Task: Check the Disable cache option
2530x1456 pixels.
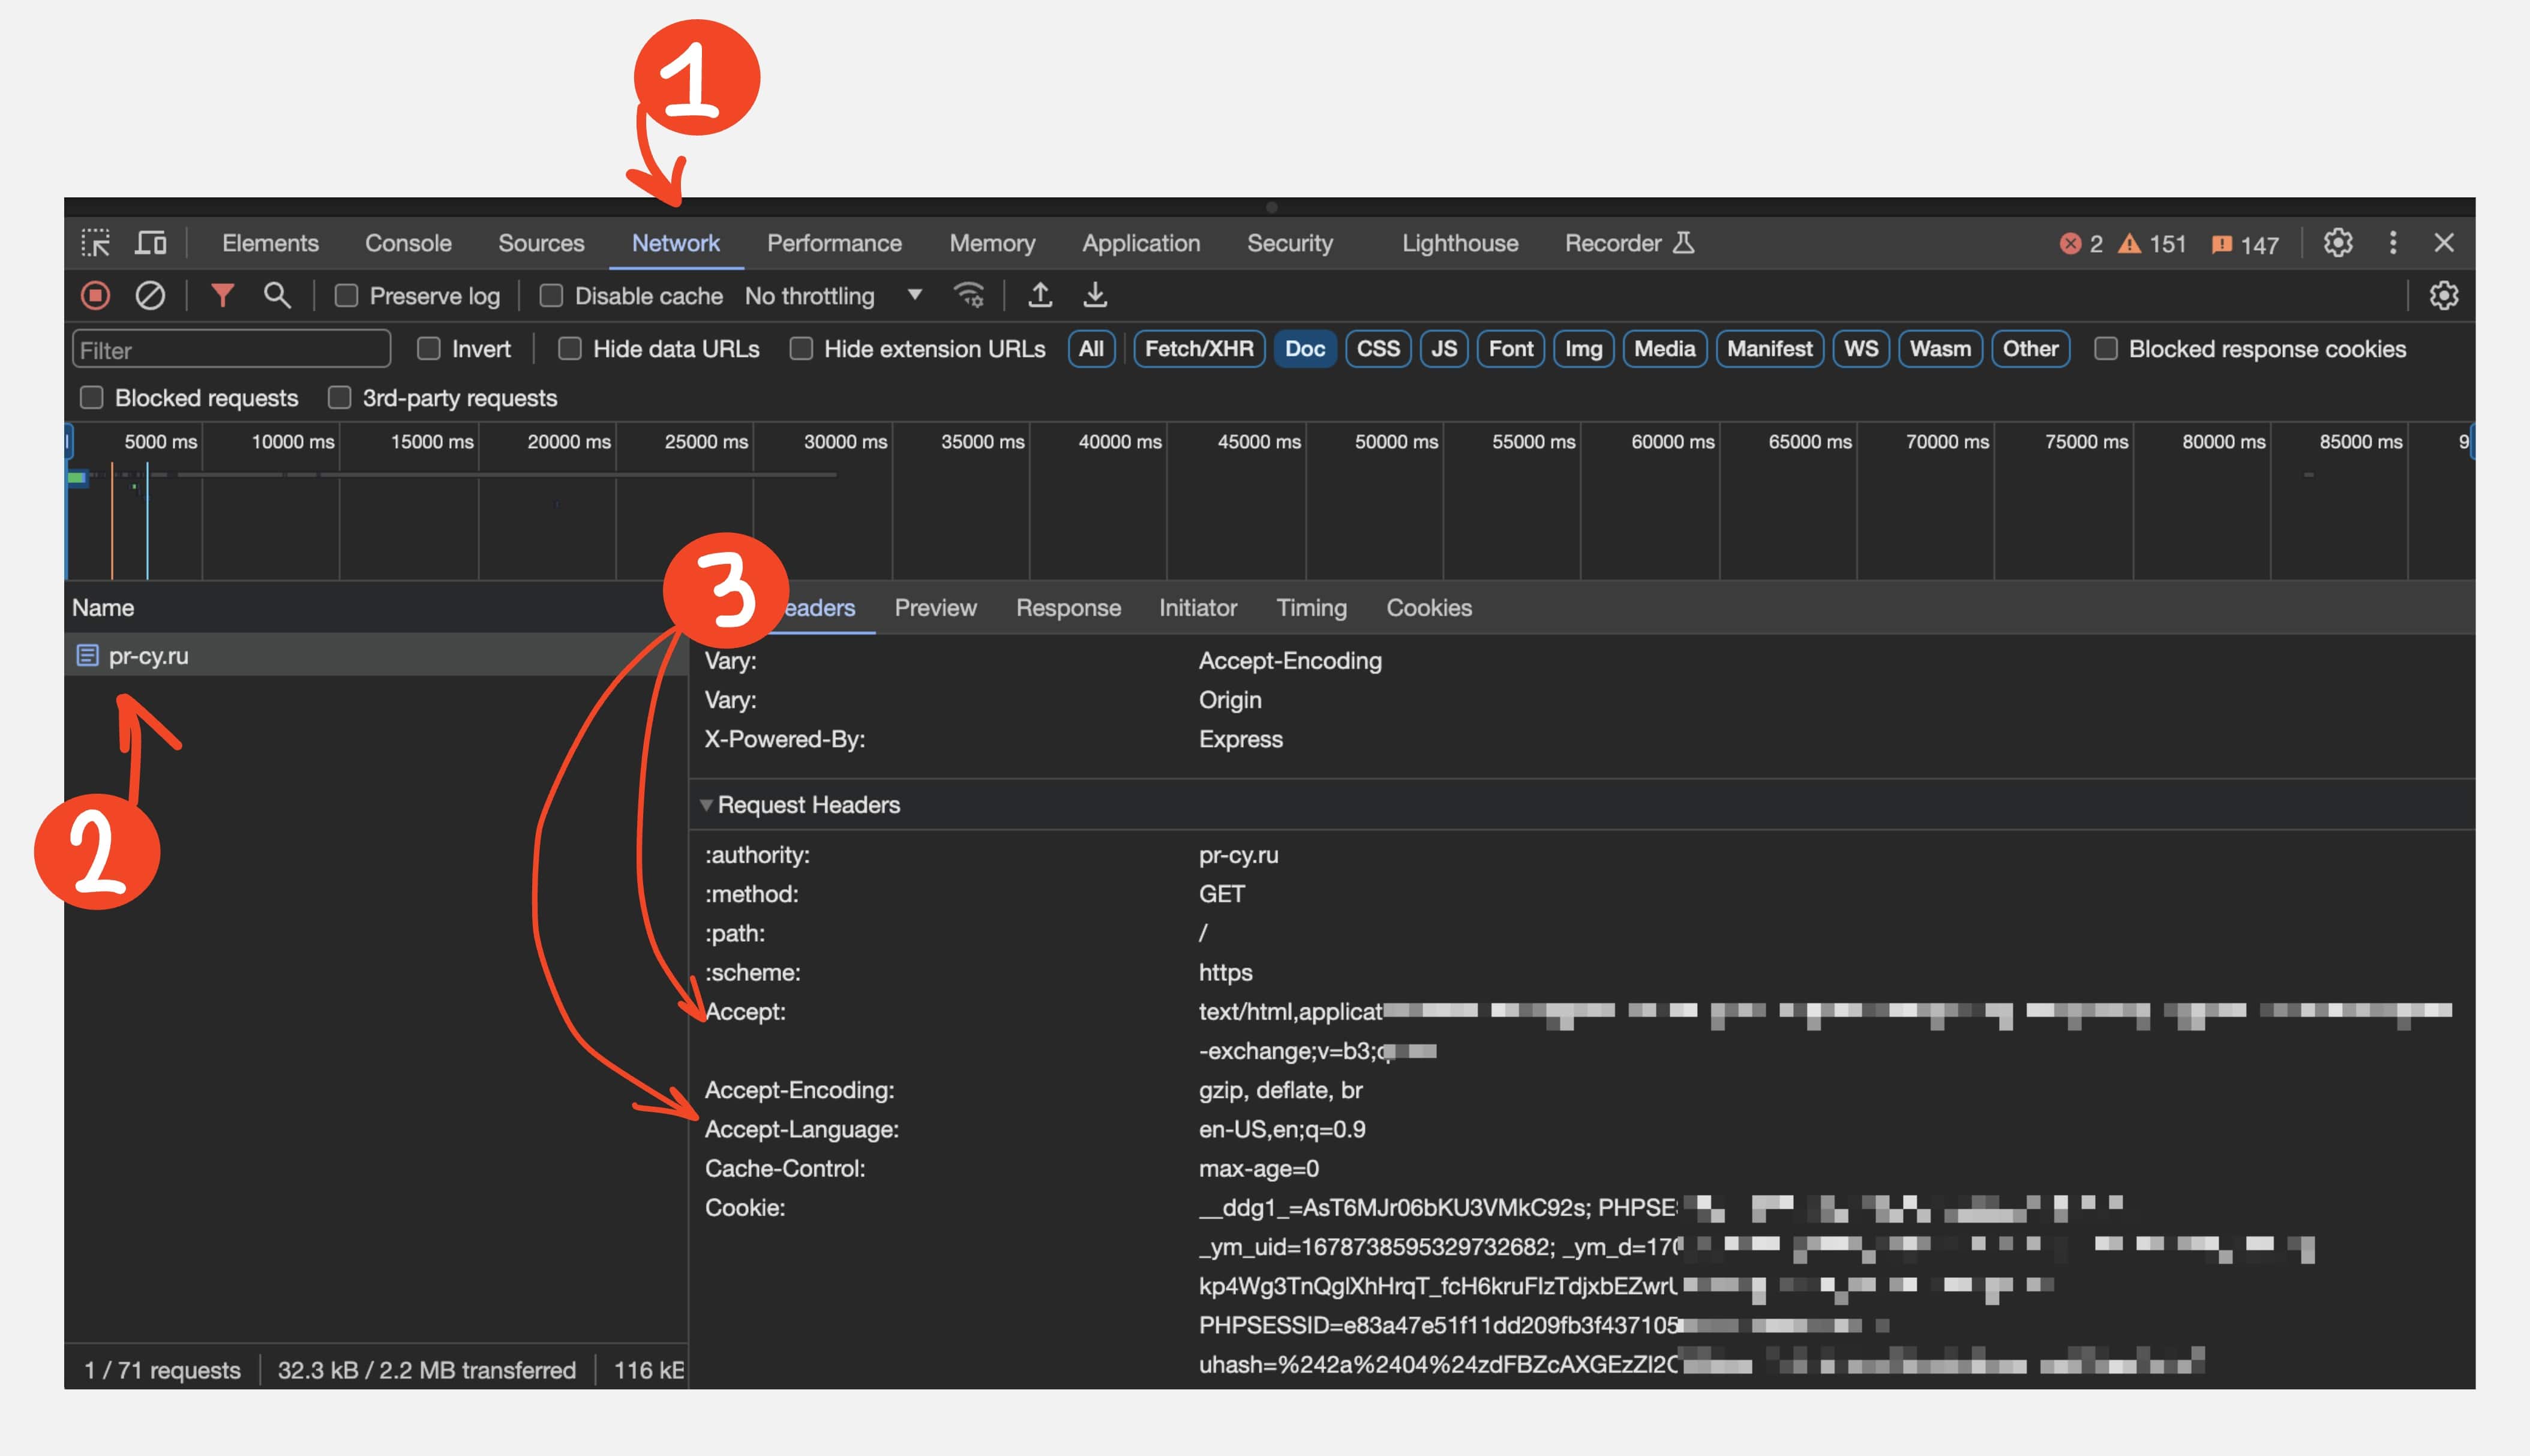Action: pos(551,296)
